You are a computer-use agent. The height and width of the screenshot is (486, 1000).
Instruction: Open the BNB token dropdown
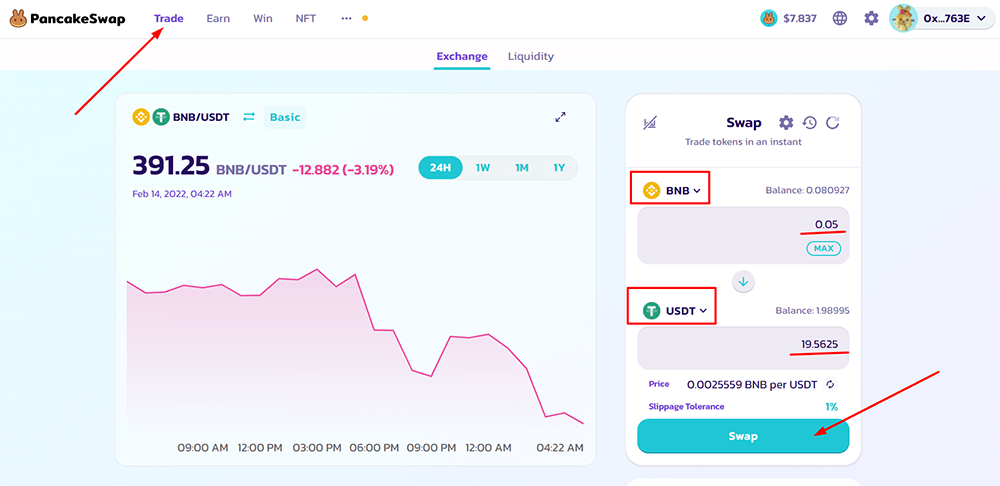[672, 190]
